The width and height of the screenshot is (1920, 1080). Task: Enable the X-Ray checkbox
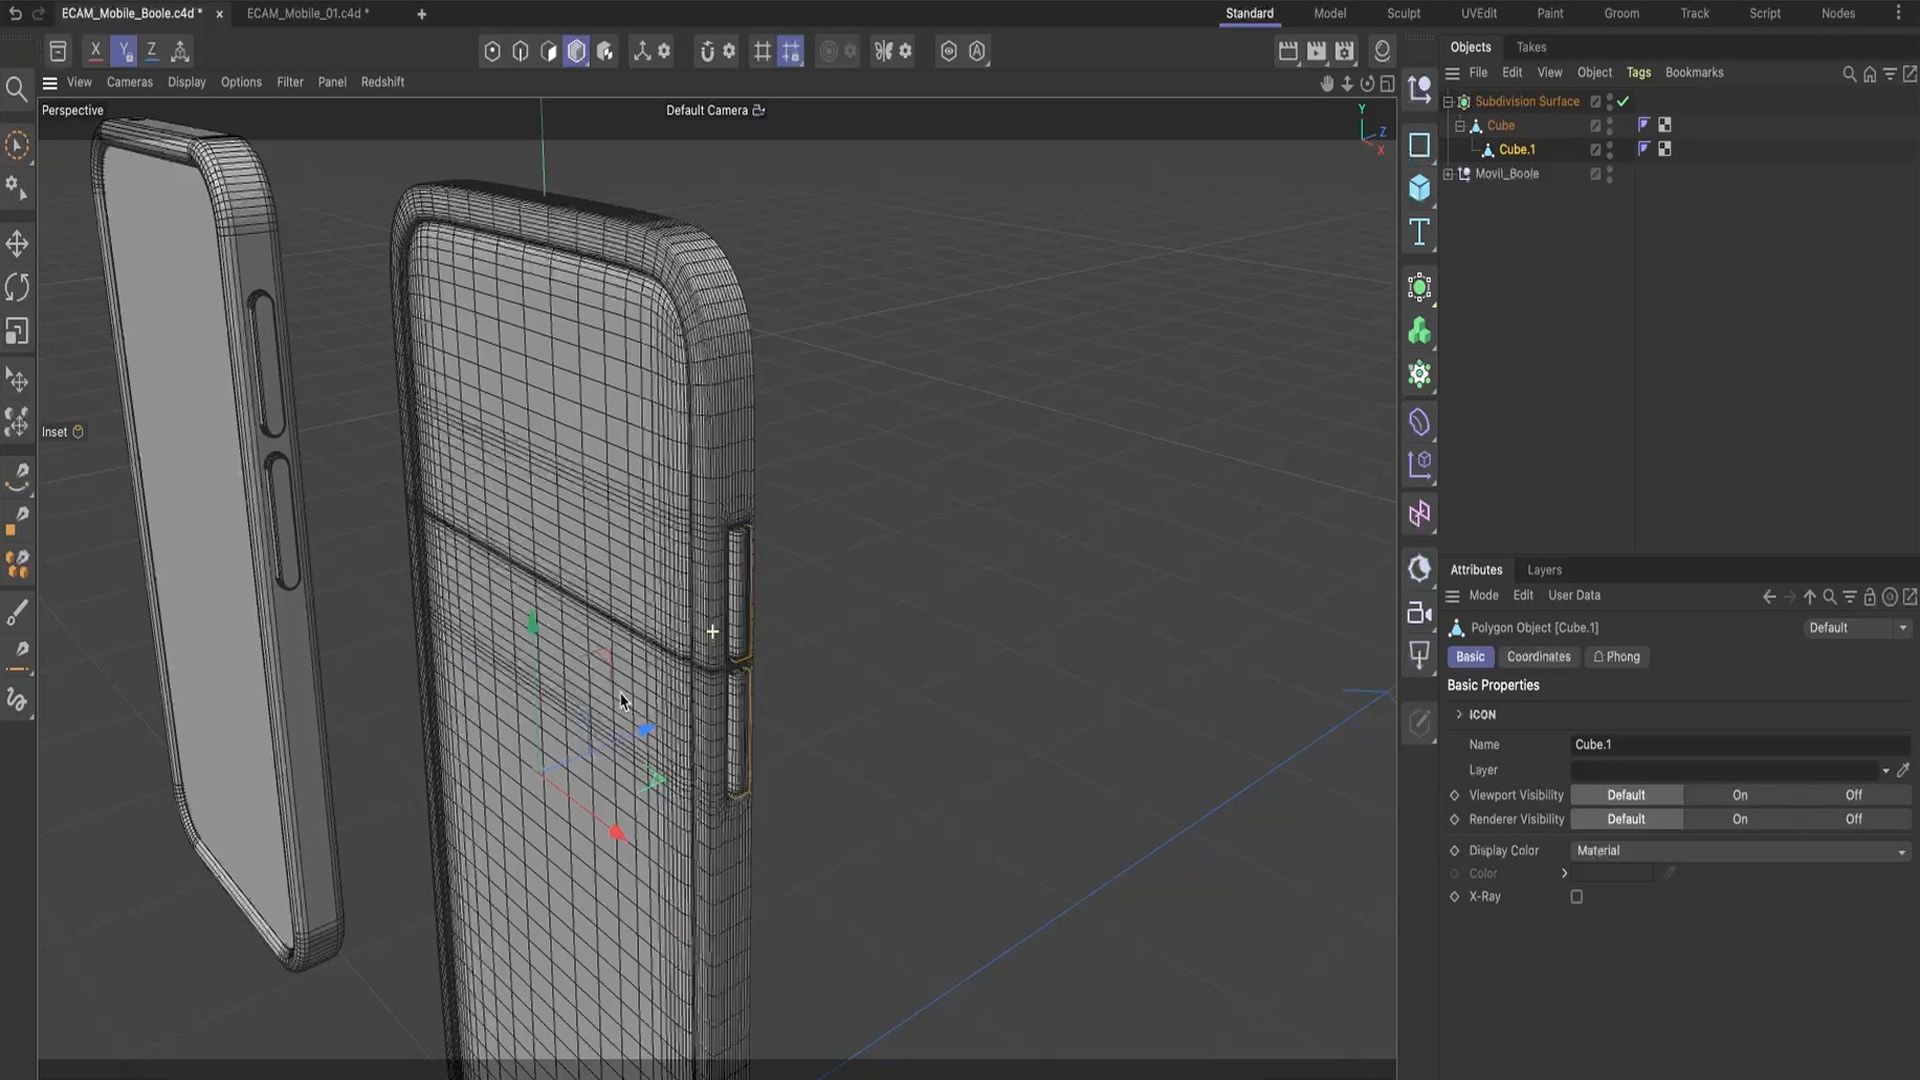[1577, 897]
